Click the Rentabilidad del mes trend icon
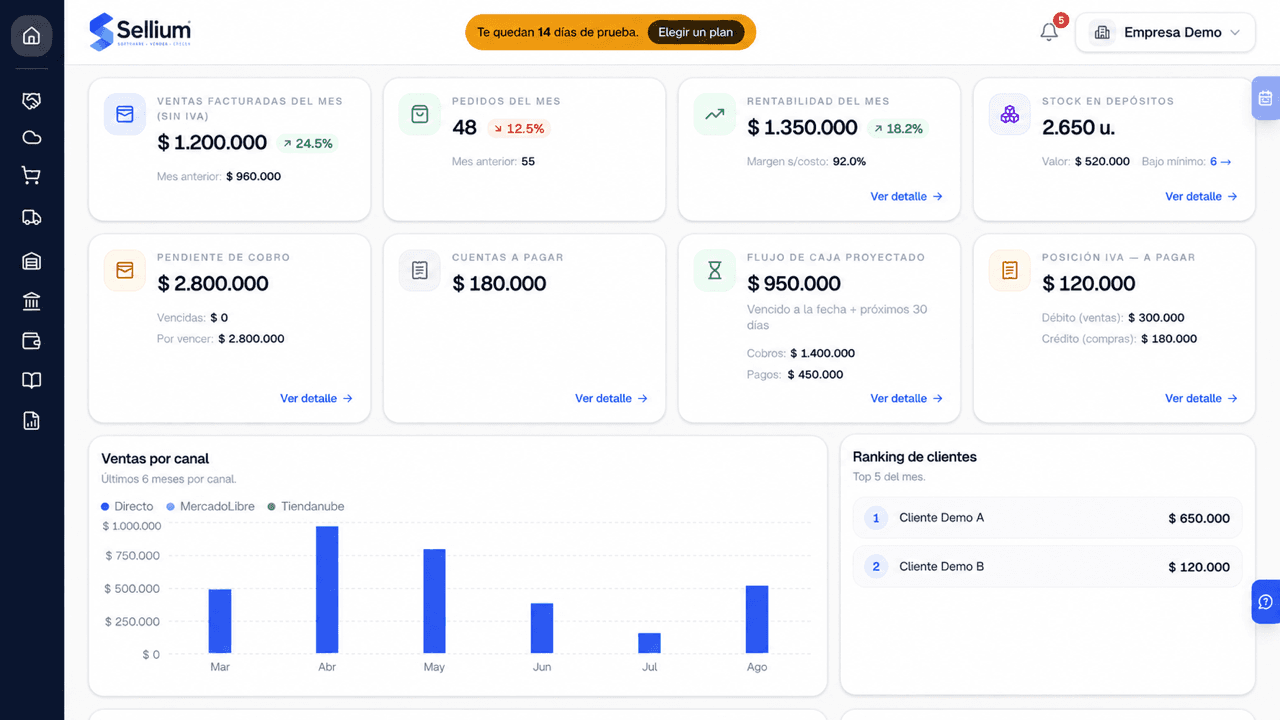1280x720 pixels. tap(715, 114)
